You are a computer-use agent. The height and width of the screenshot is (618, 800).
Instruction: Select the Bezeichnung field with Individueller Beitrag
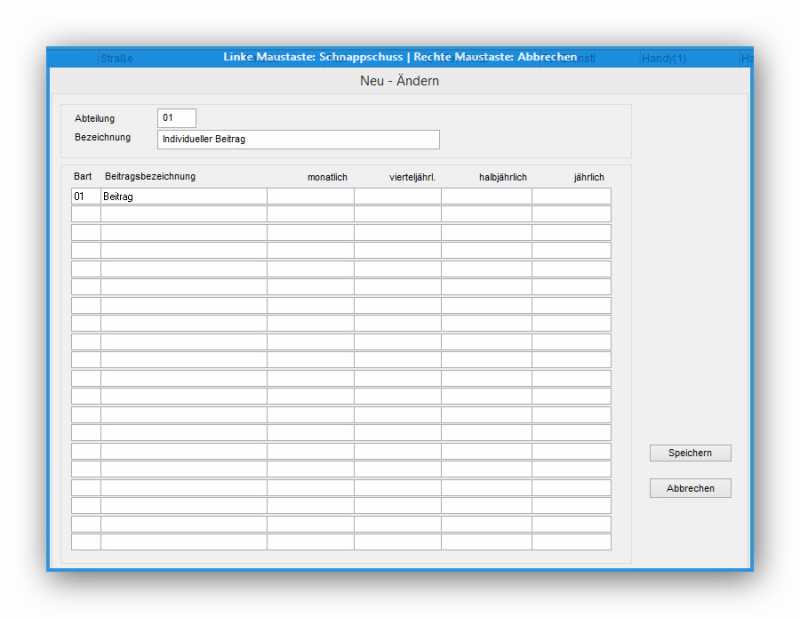pyautogui.click(x=298, y=139)
